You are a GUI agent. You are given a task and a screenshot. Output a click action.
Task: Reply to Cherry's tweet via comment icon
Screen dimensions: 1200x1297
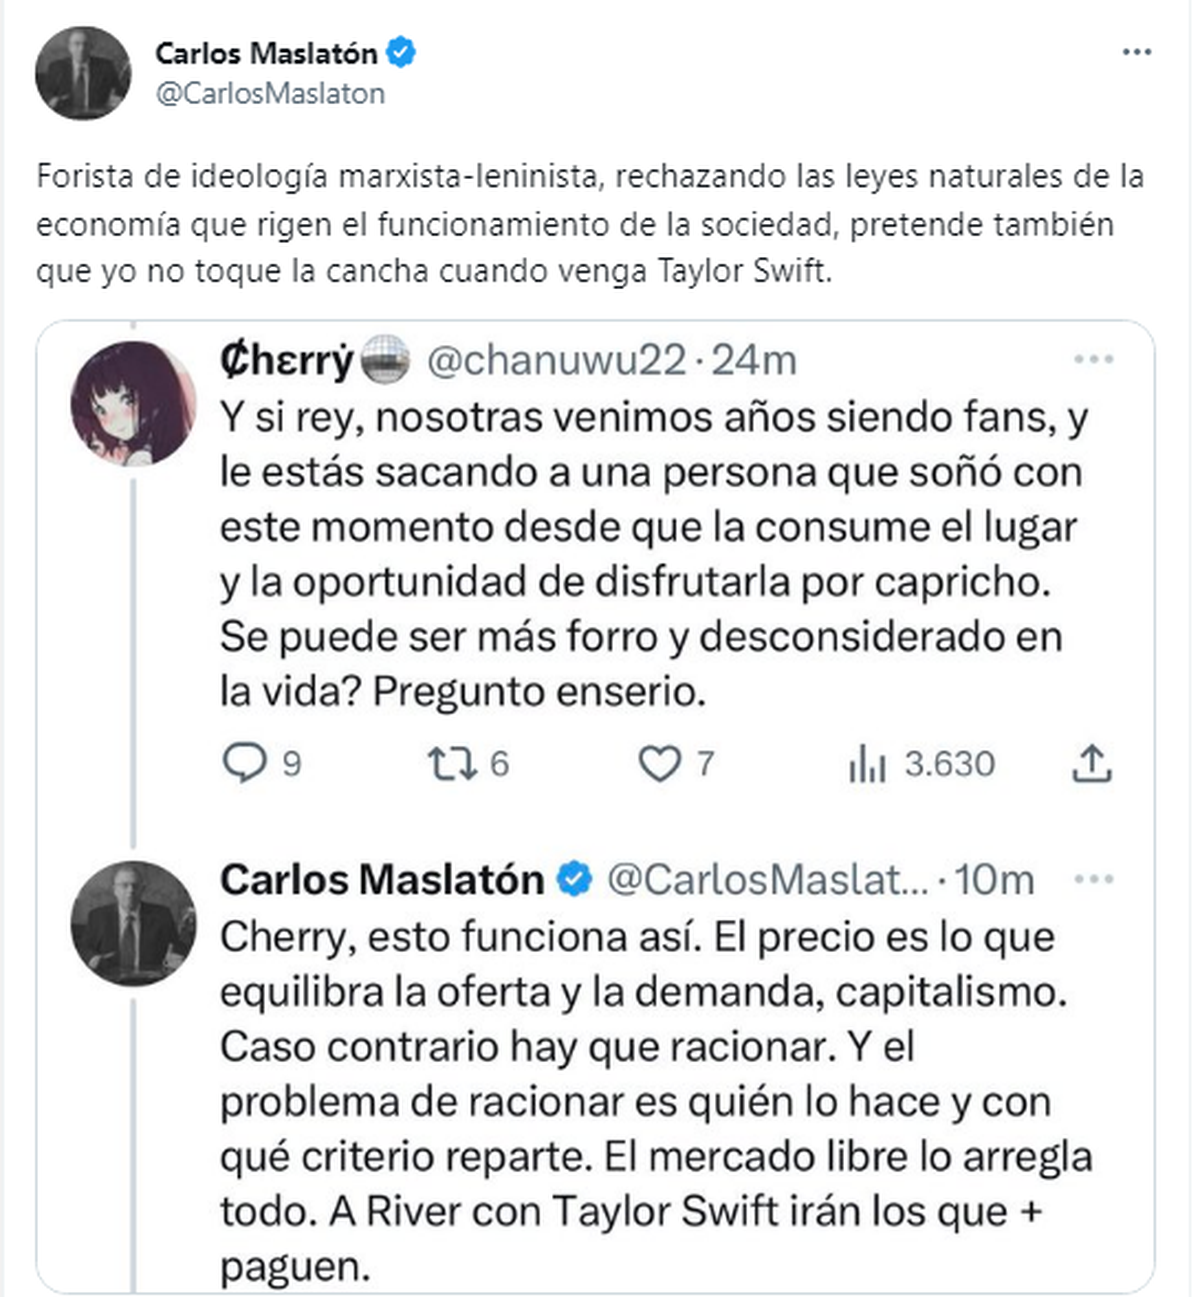tap(244, 763)
